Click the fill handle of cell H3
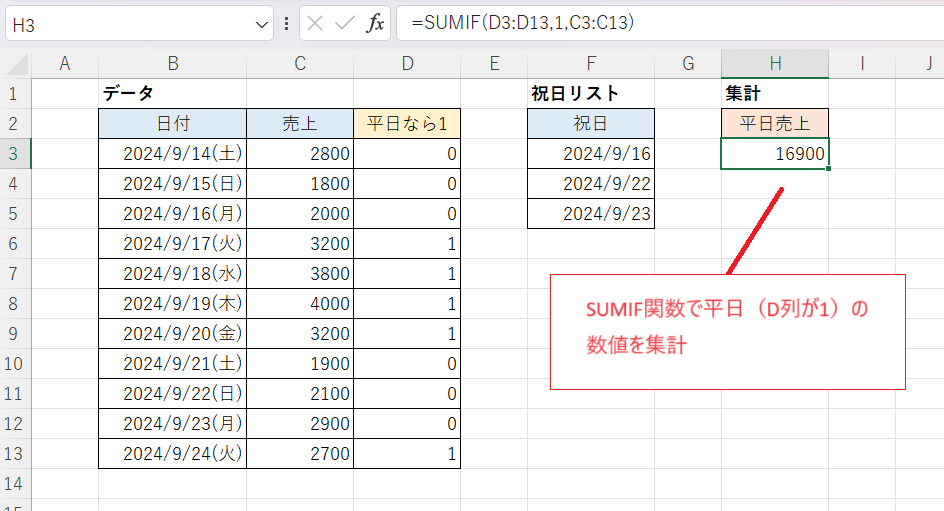 coord(828,169)
